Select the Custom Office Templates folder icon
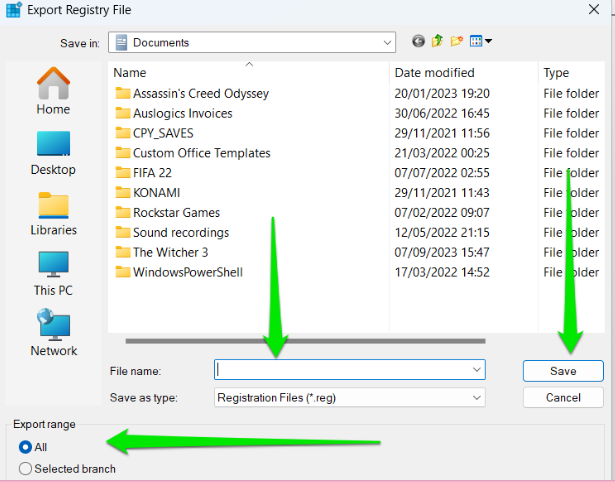This screenshot has width=615, height=483. click(123, 153)
